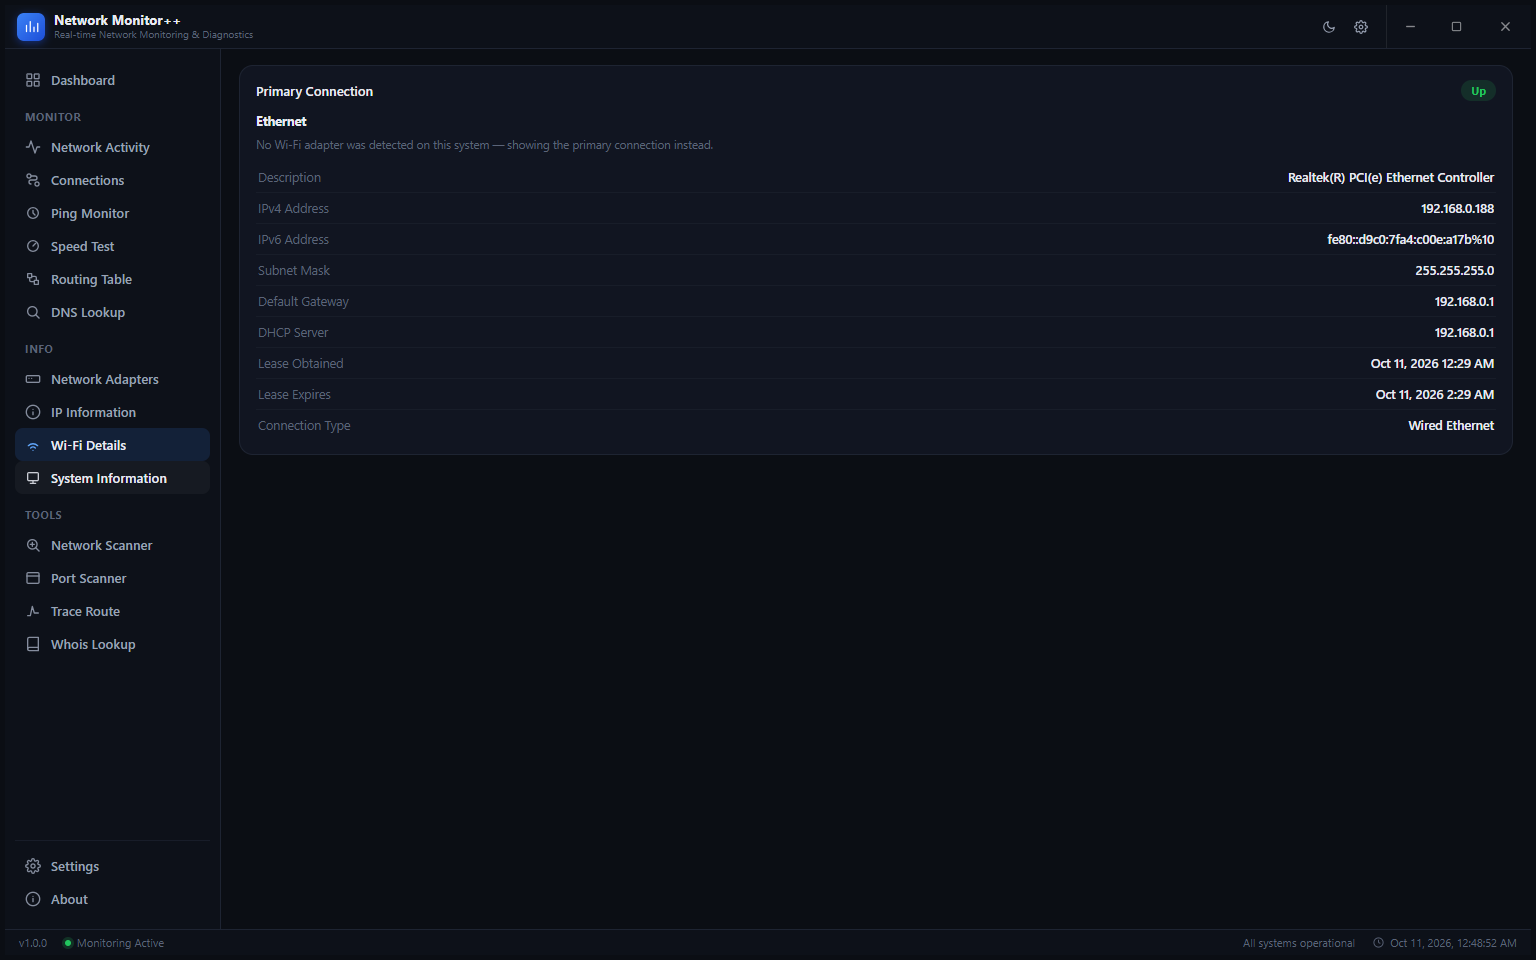
Task: Click the System Information monitor icon
Action: click(x=33, y=478)
